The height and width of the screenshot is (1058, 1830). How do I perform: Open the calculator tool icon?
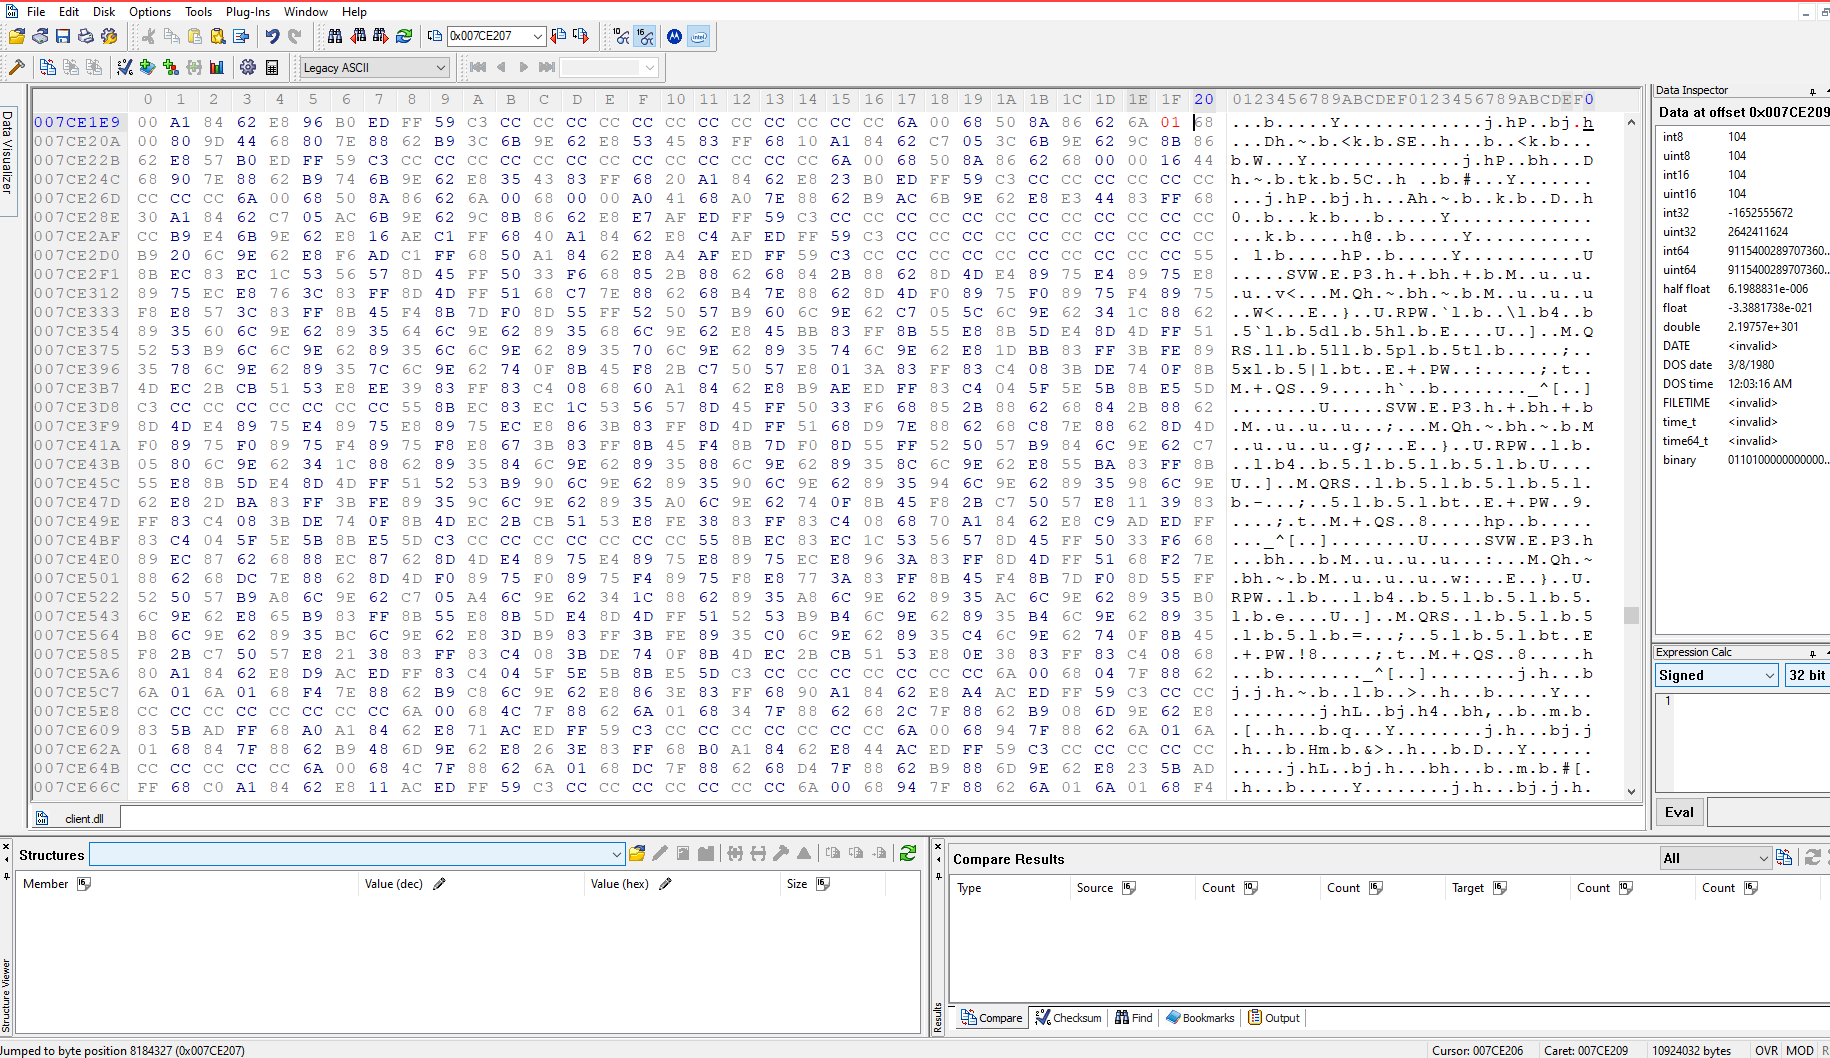pos(271,68)
